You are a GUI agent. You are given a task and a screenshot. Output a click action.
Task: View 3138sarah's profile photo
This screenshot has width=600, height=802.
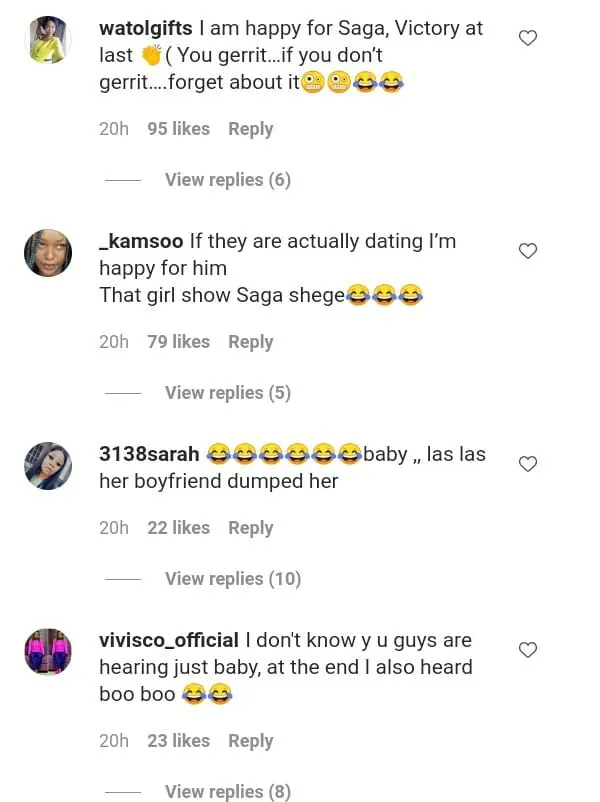[48, 466]
